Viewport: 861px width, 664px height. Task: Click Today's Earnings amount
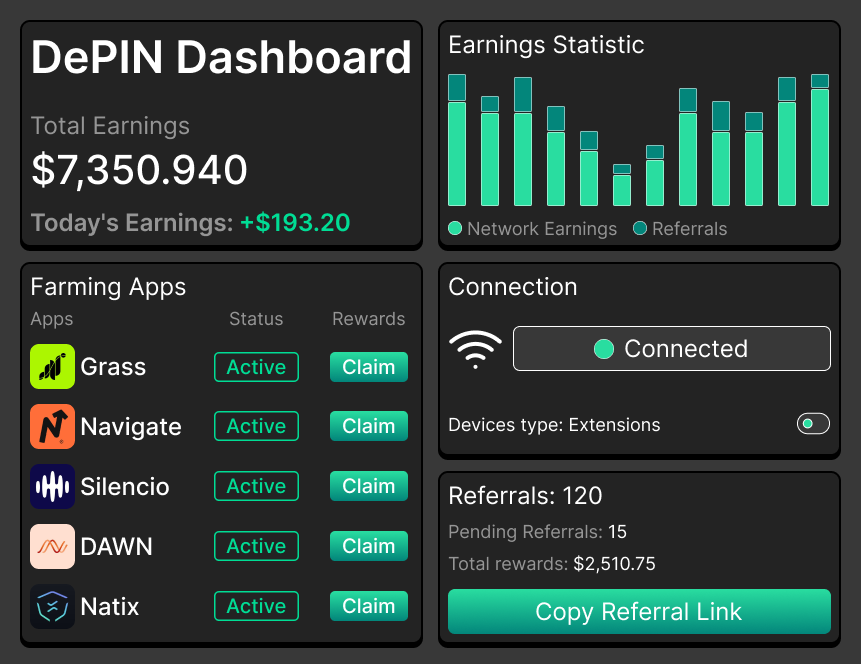point(296,222)
